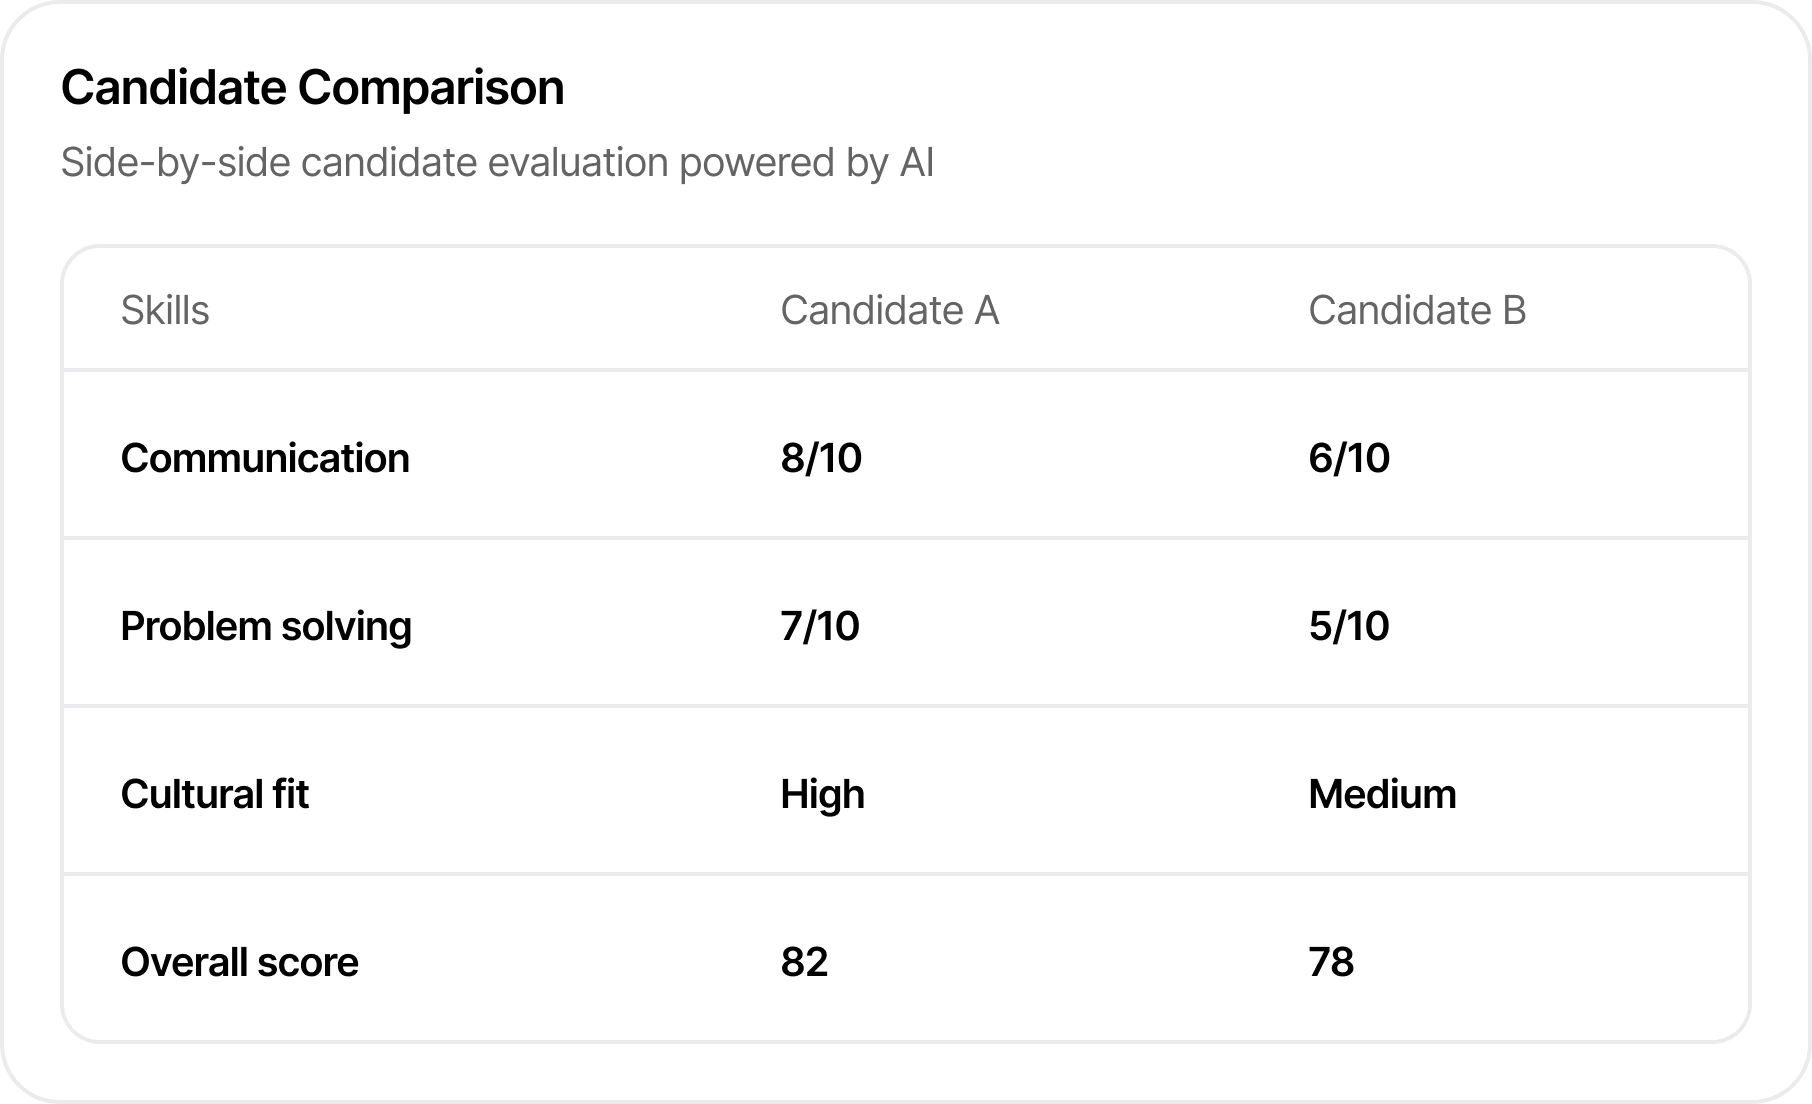Click the Problem solving row label
This screenshot has width=1812, height=1104.
(266, 626)
